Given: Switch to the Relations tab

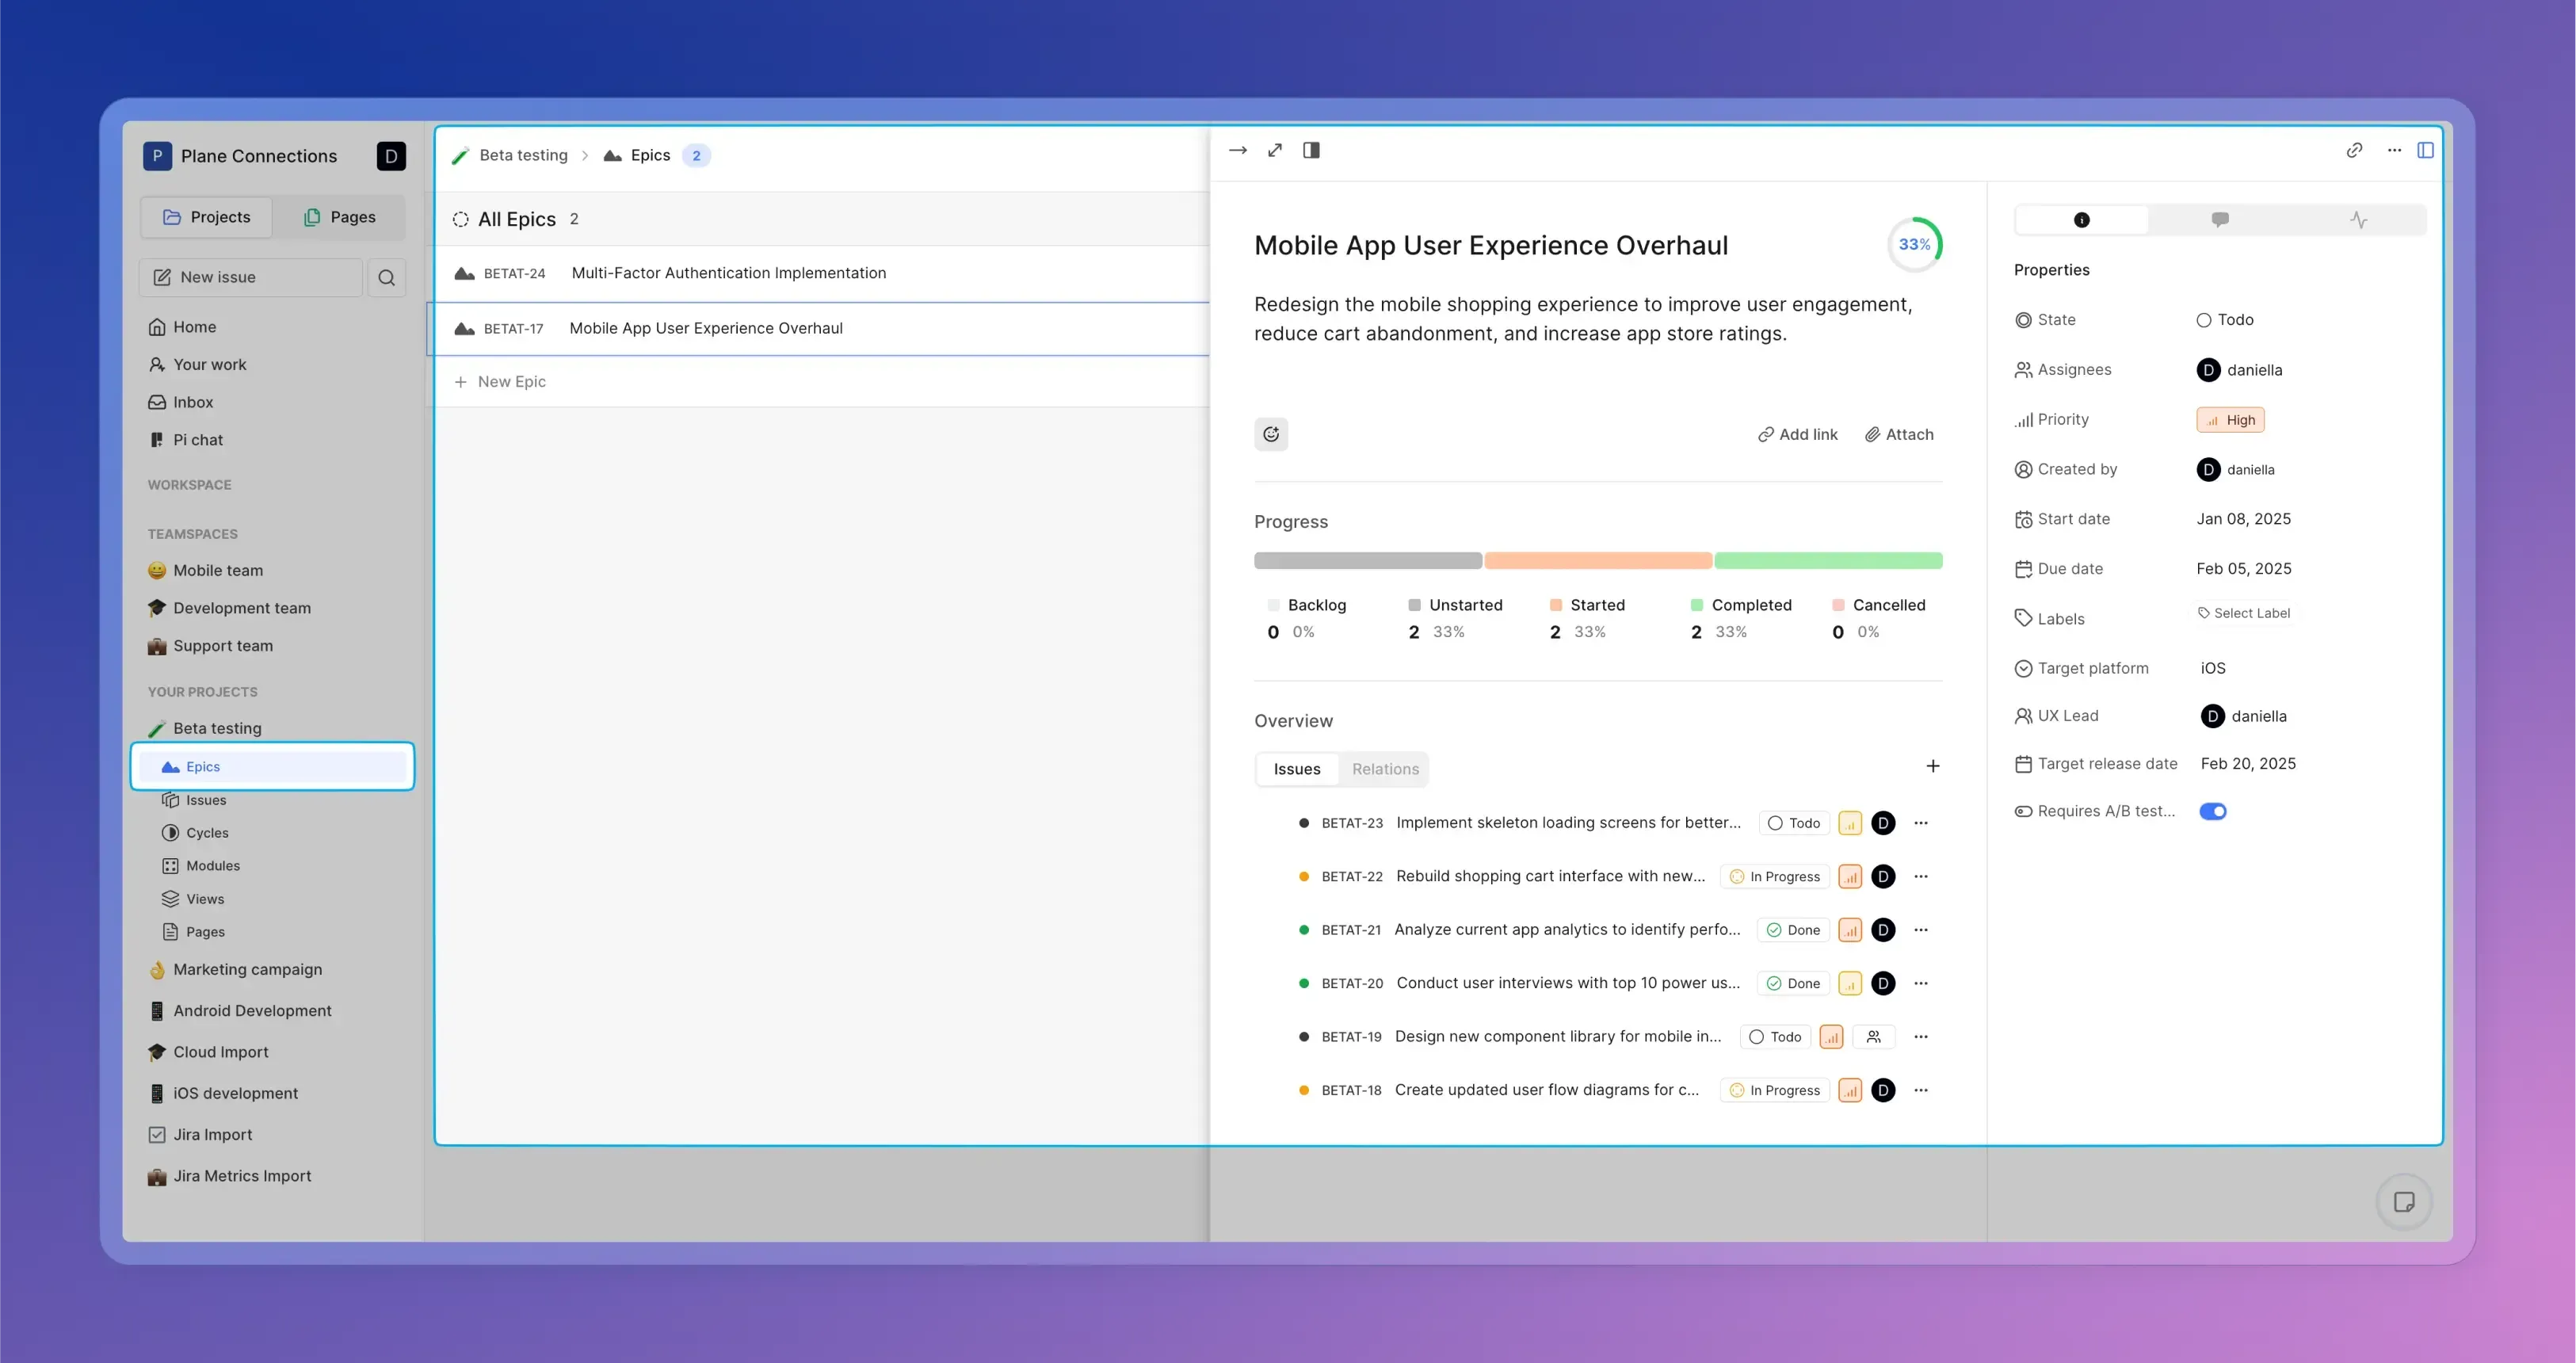Looking at the screenshot, I should (x=1385, y=769).
